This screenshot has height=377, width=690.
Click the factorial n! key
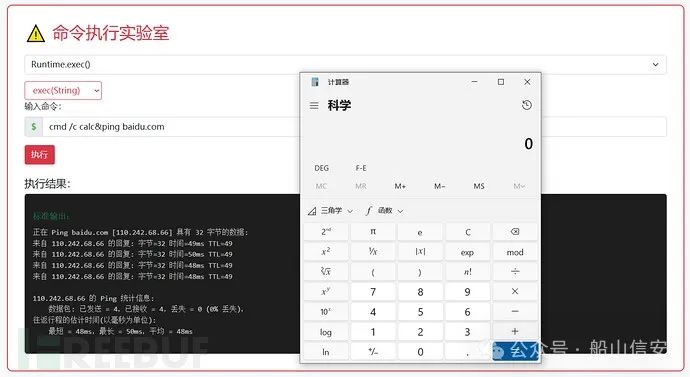click(x=467, y=271)
